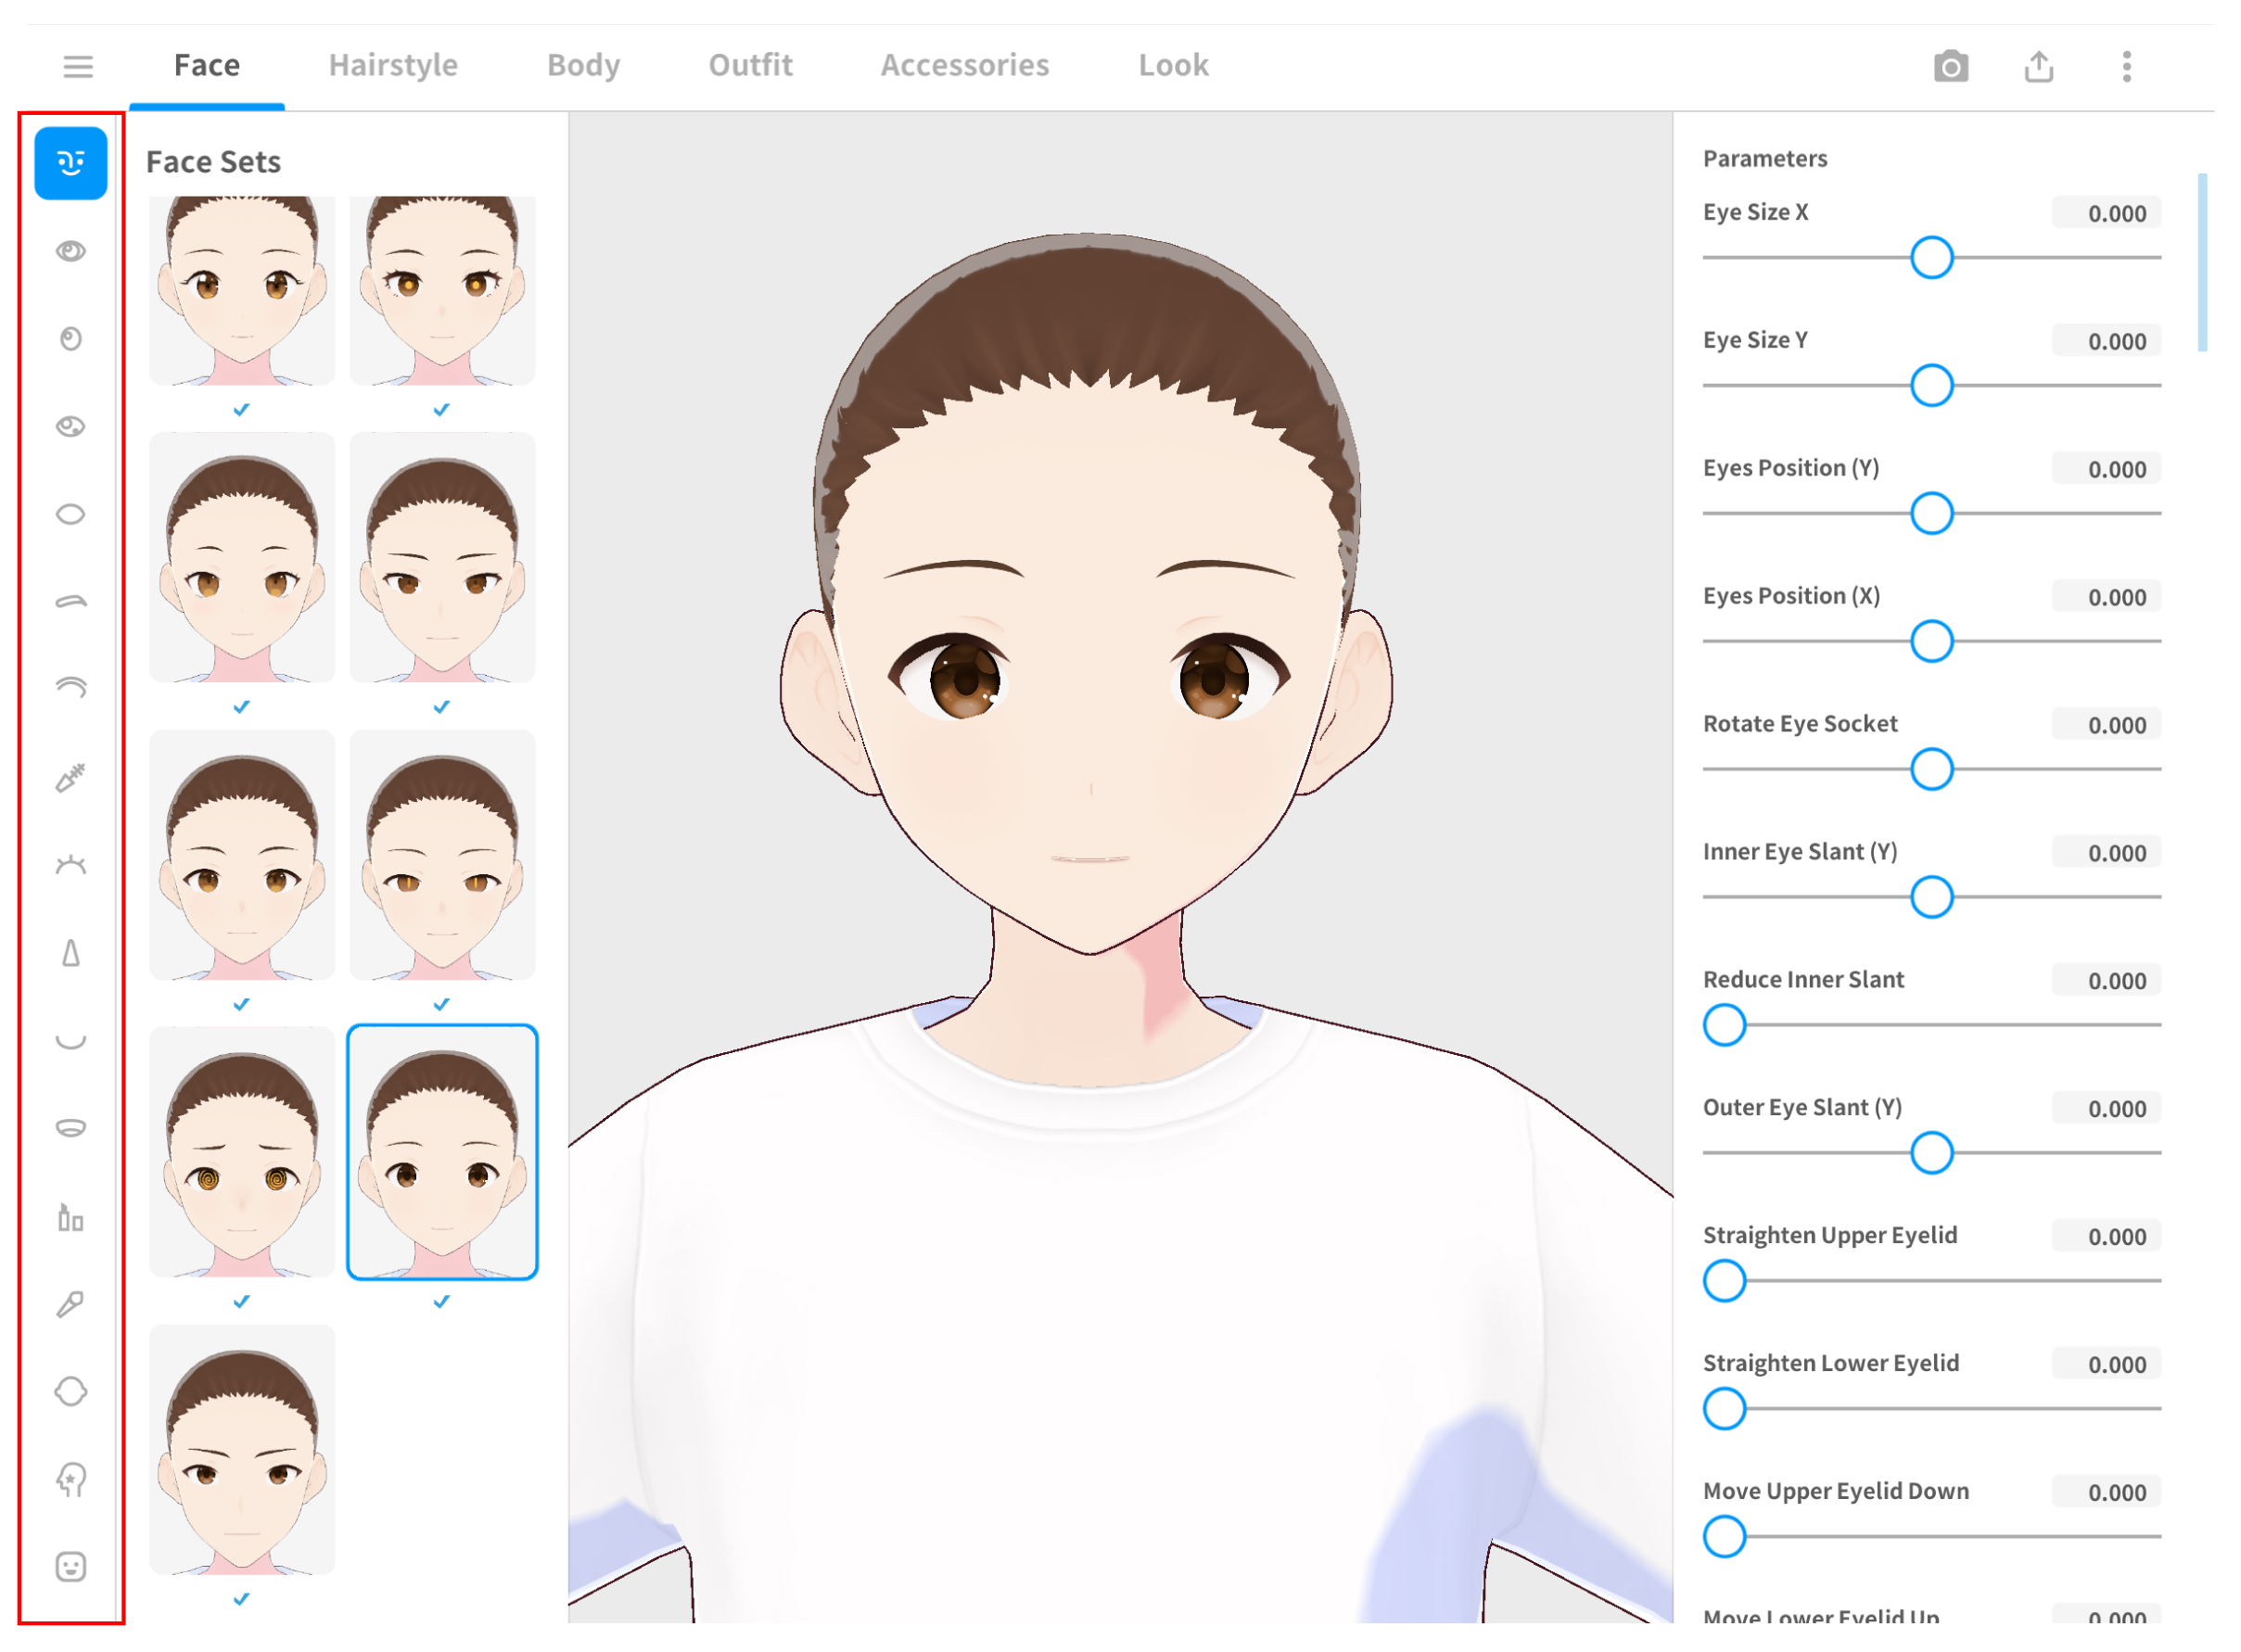Select the blush brush category icon
The image size is (2241, 1652).
point(70,1304)
